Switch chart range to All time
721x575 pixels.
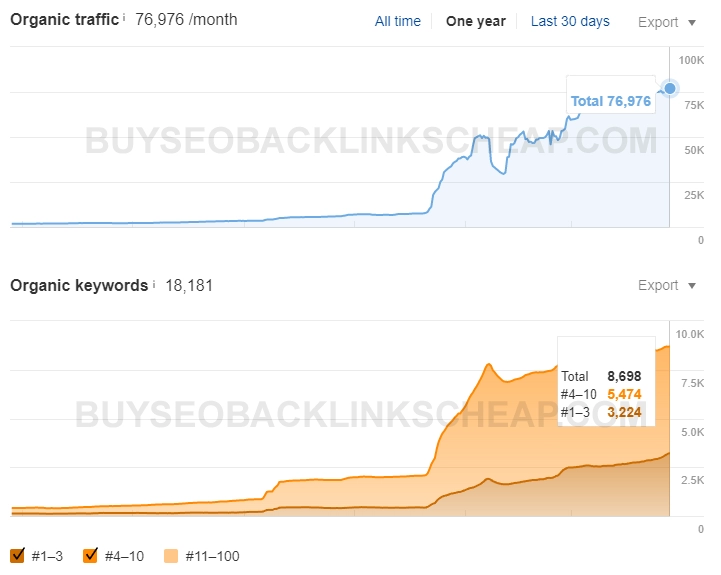[398, 21]
